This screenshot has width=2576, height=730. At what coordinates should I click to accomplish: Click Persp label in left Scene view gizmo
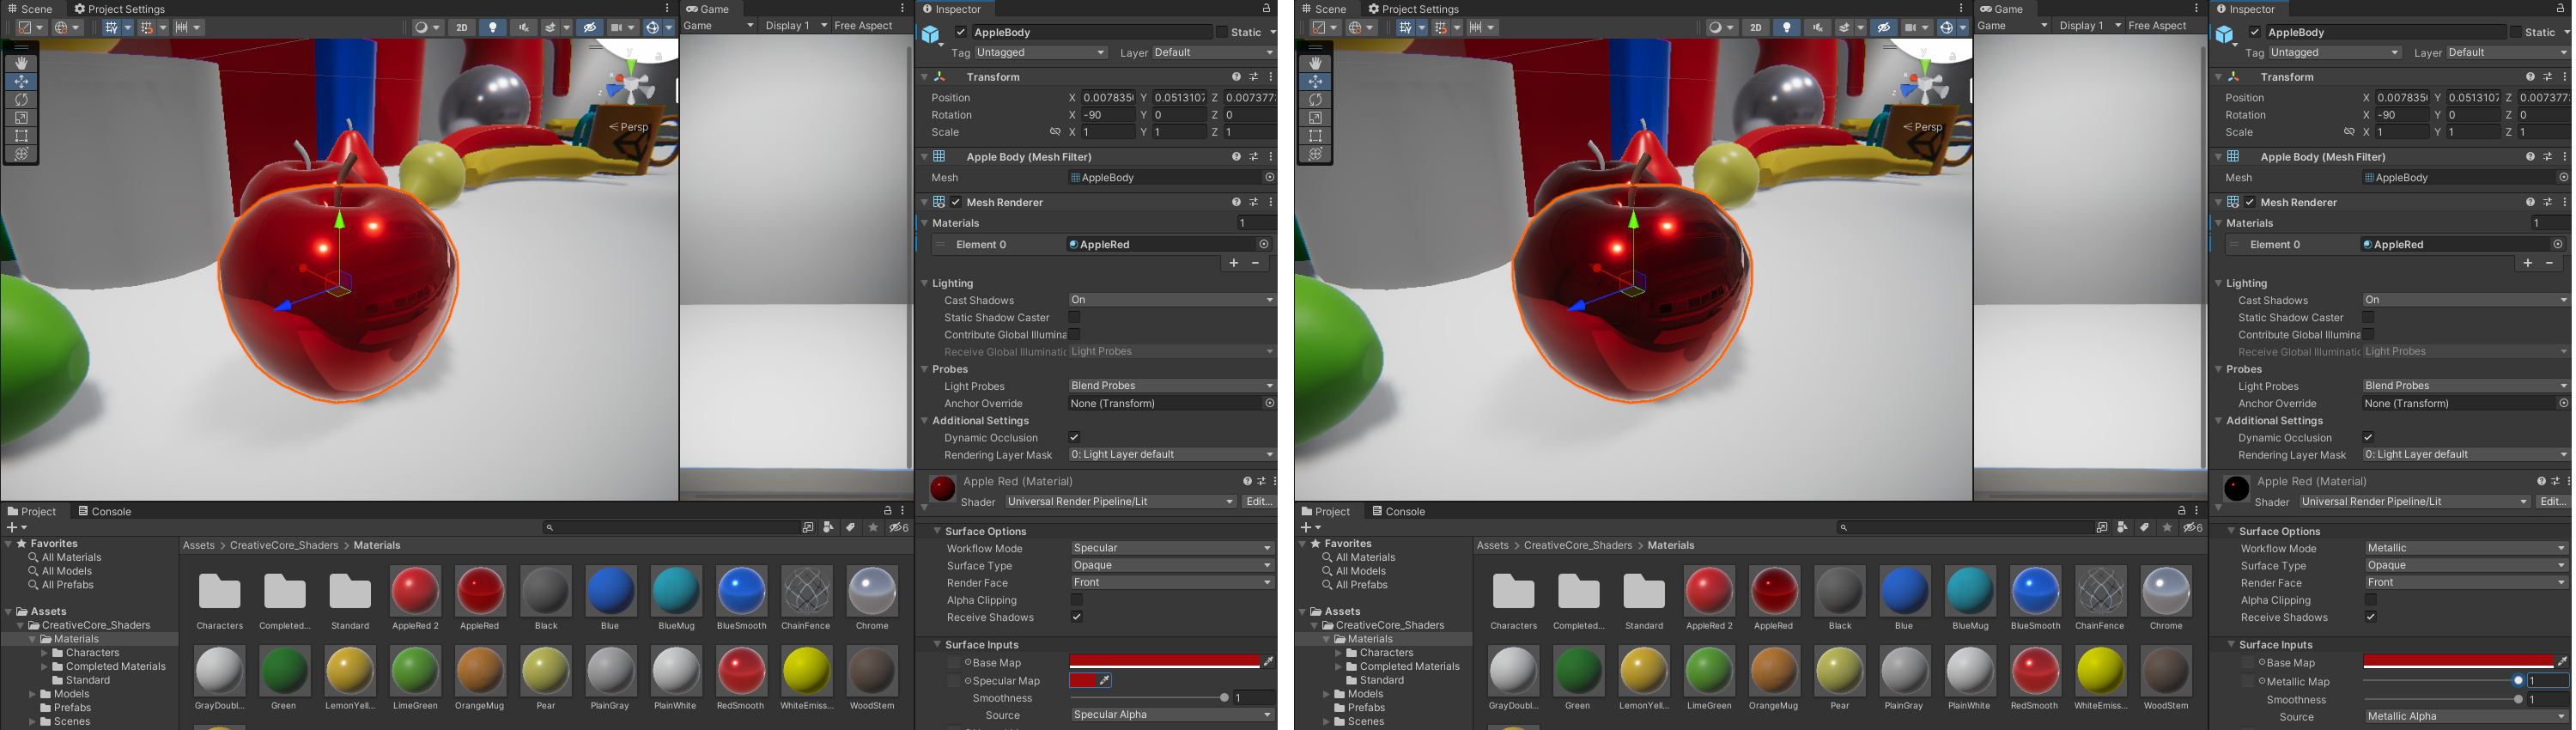tap(633, 127)
